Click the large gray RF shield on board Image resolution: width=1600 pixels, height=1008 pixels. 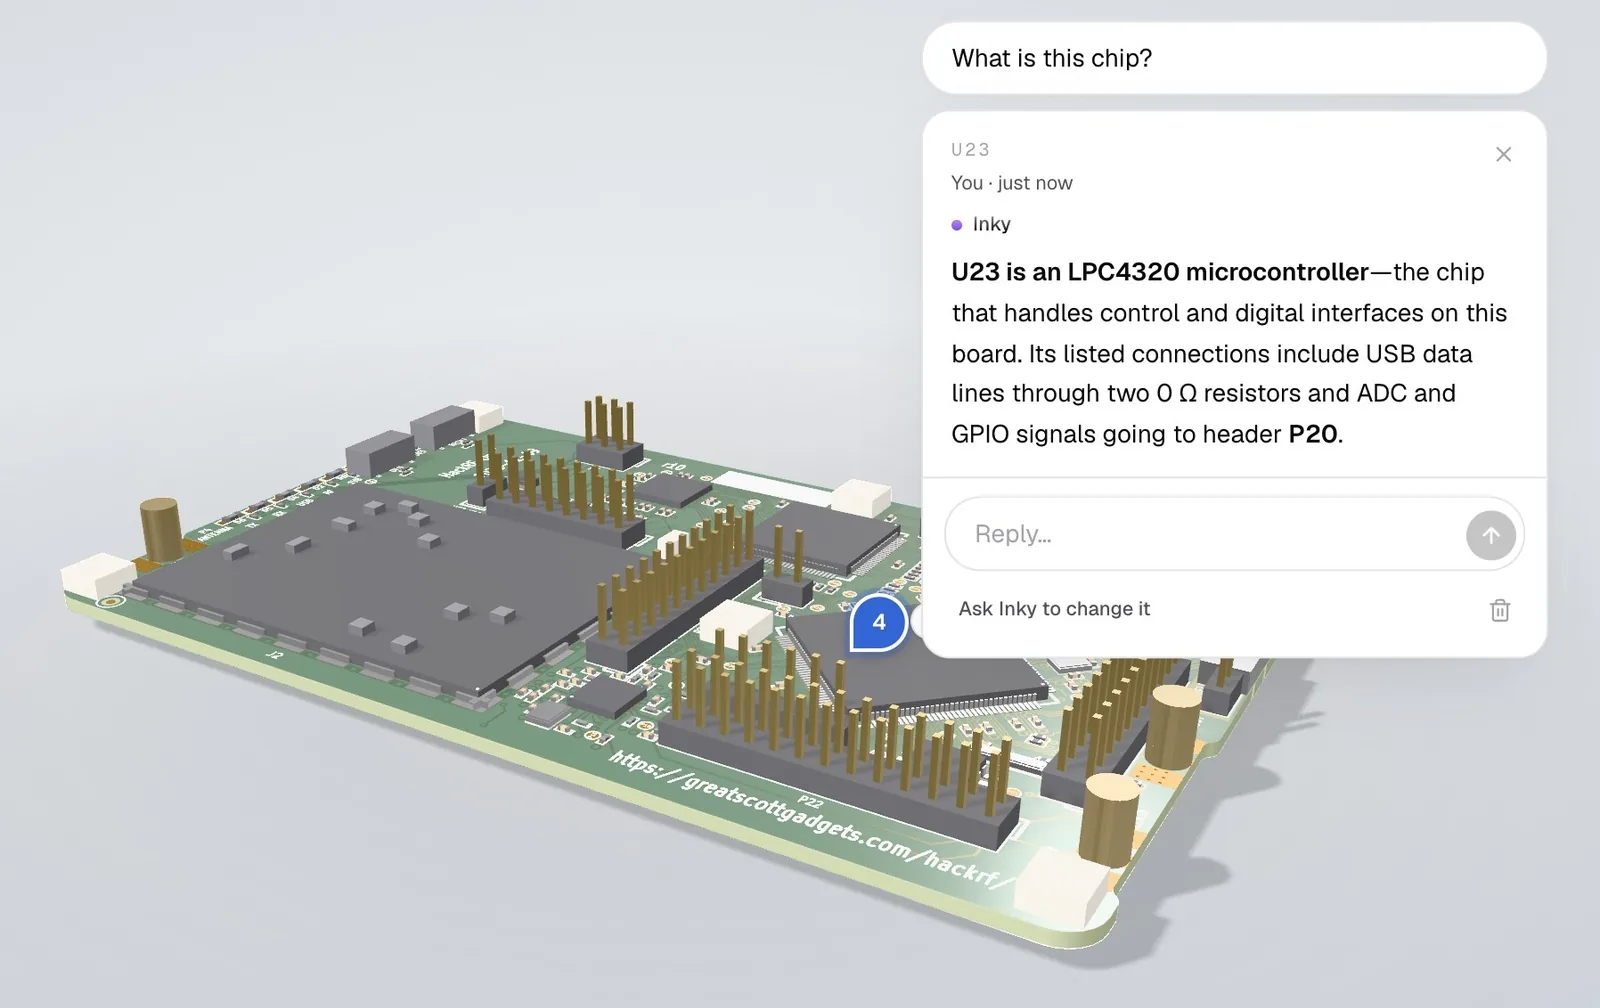pyautogui.click(x=380, y=590)
